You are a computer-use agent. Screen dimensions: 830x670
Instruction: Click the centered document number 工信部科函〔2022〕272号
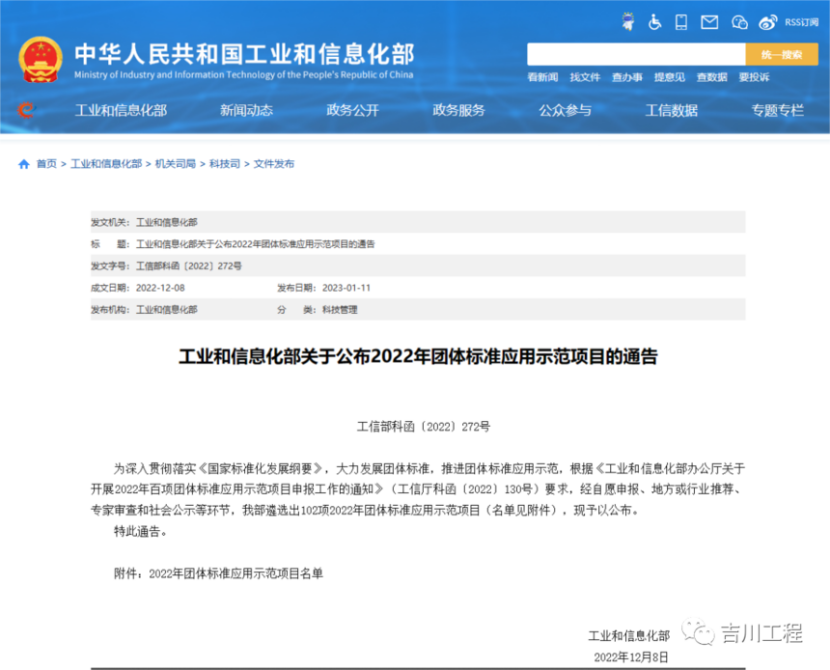tap(423, 427)
